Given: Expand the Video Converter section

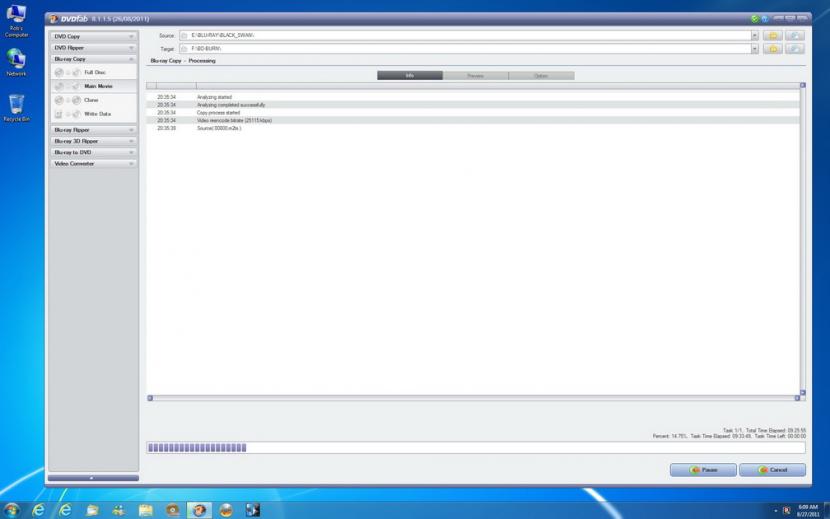Looking at the screenshot, I should coord(94,164).
